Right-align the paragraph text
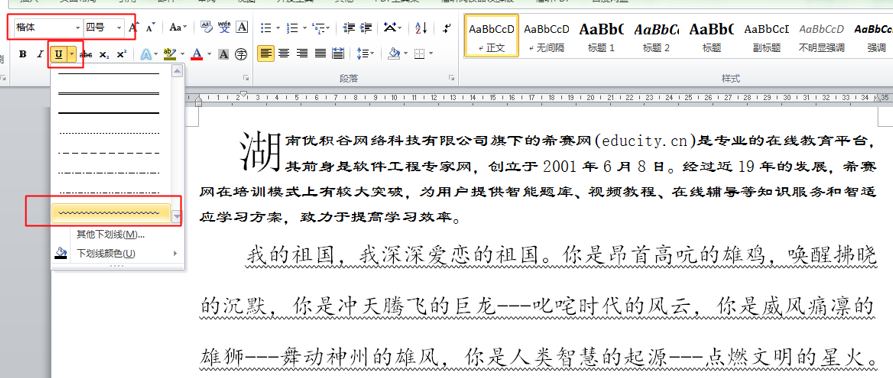893x378 pixels. point(302,54)
